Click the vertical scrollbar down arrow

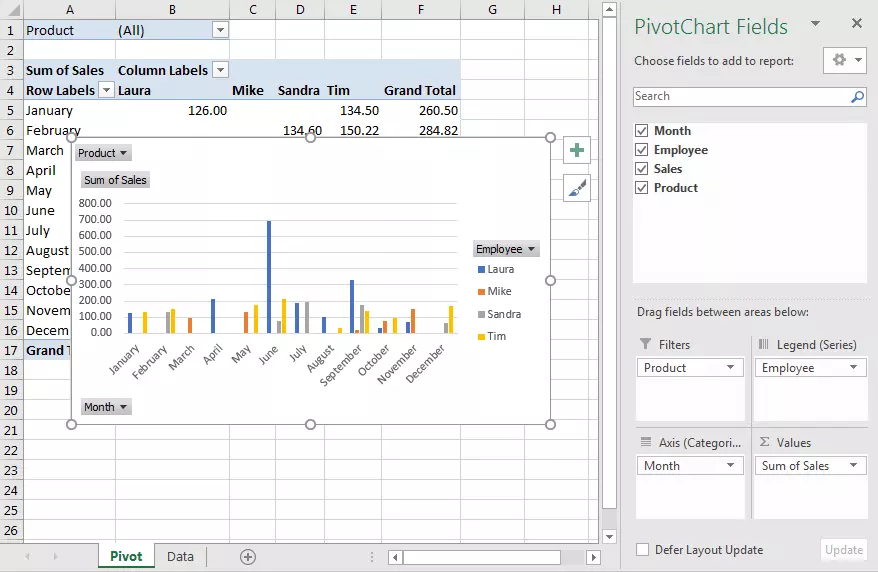click(x=609, y=537)
